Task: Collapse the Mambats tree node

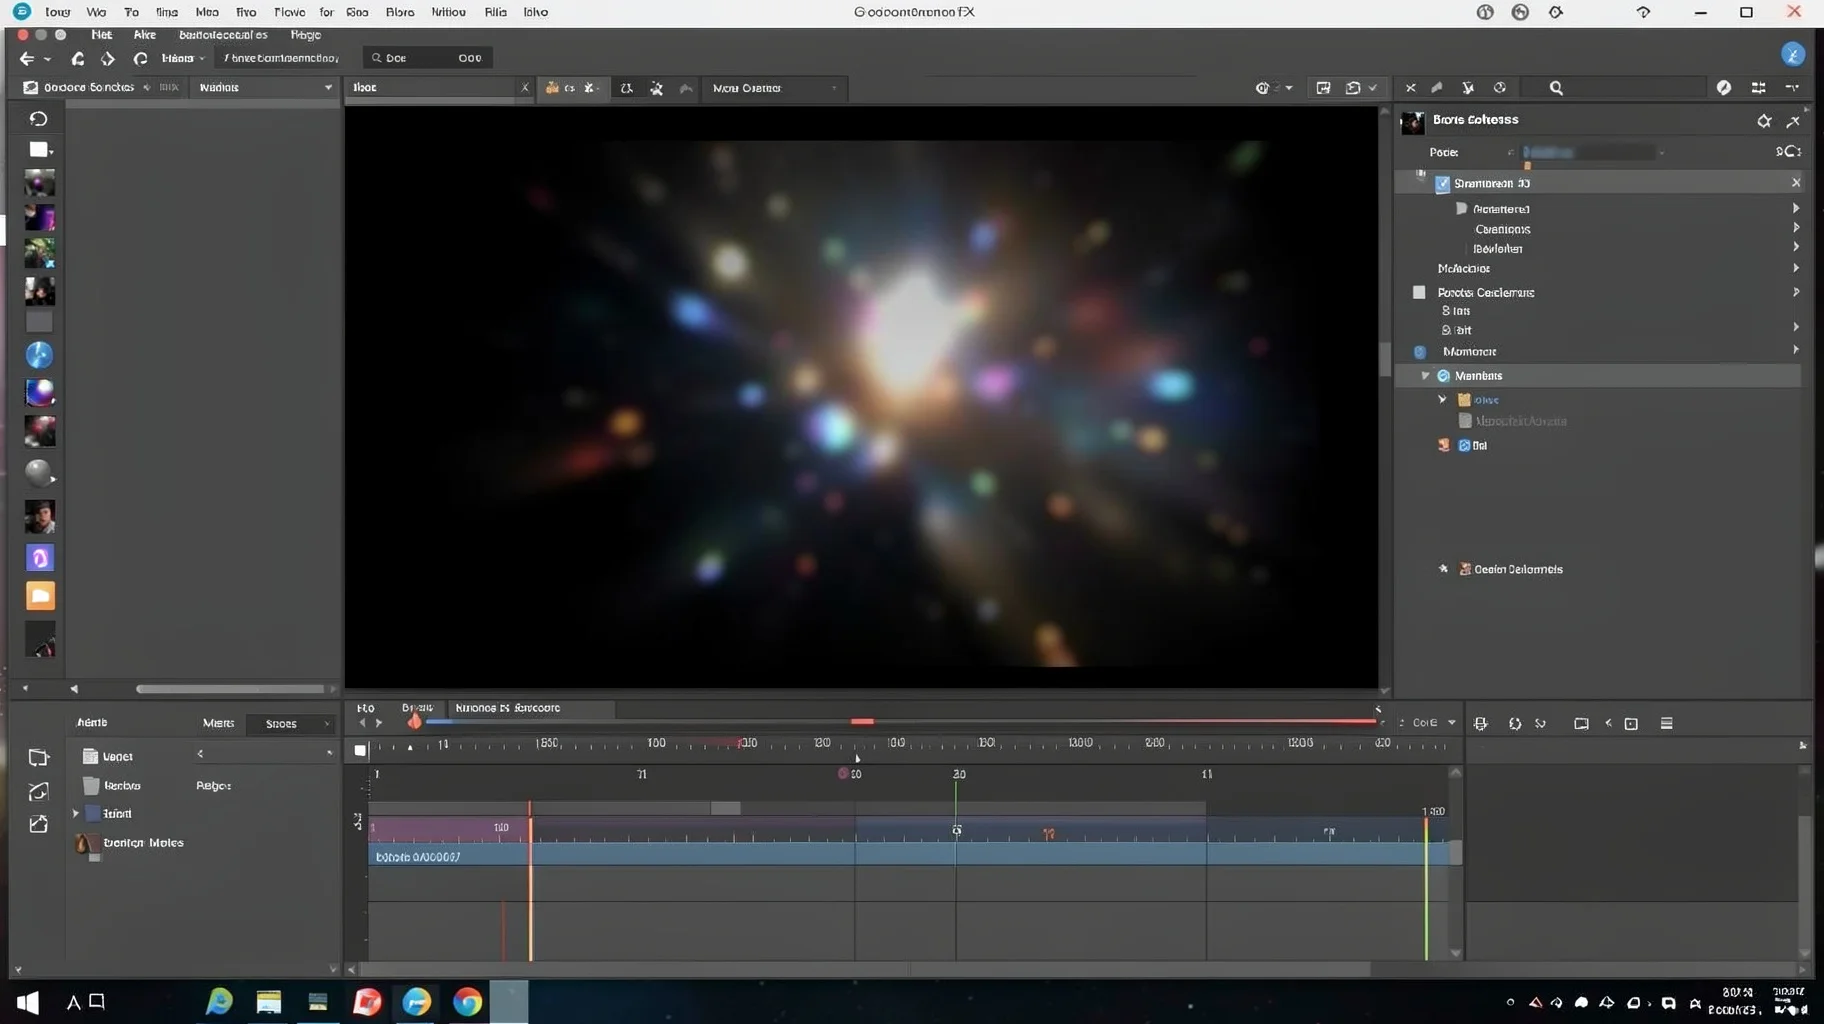Action: 1425,376
